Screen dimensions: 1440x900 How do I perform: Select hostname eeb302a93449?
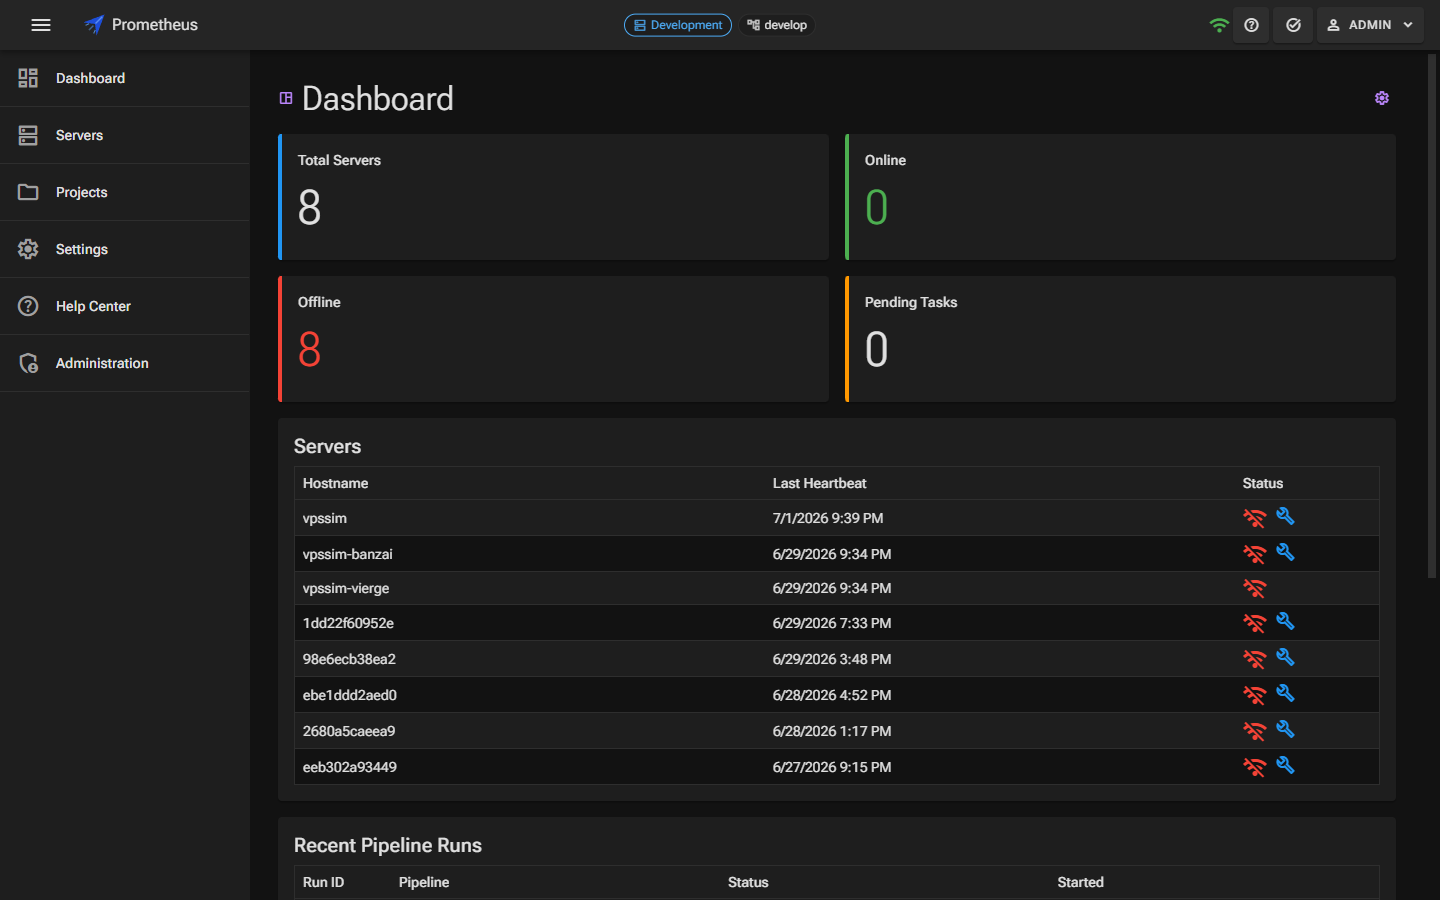[x=350, y=767]
